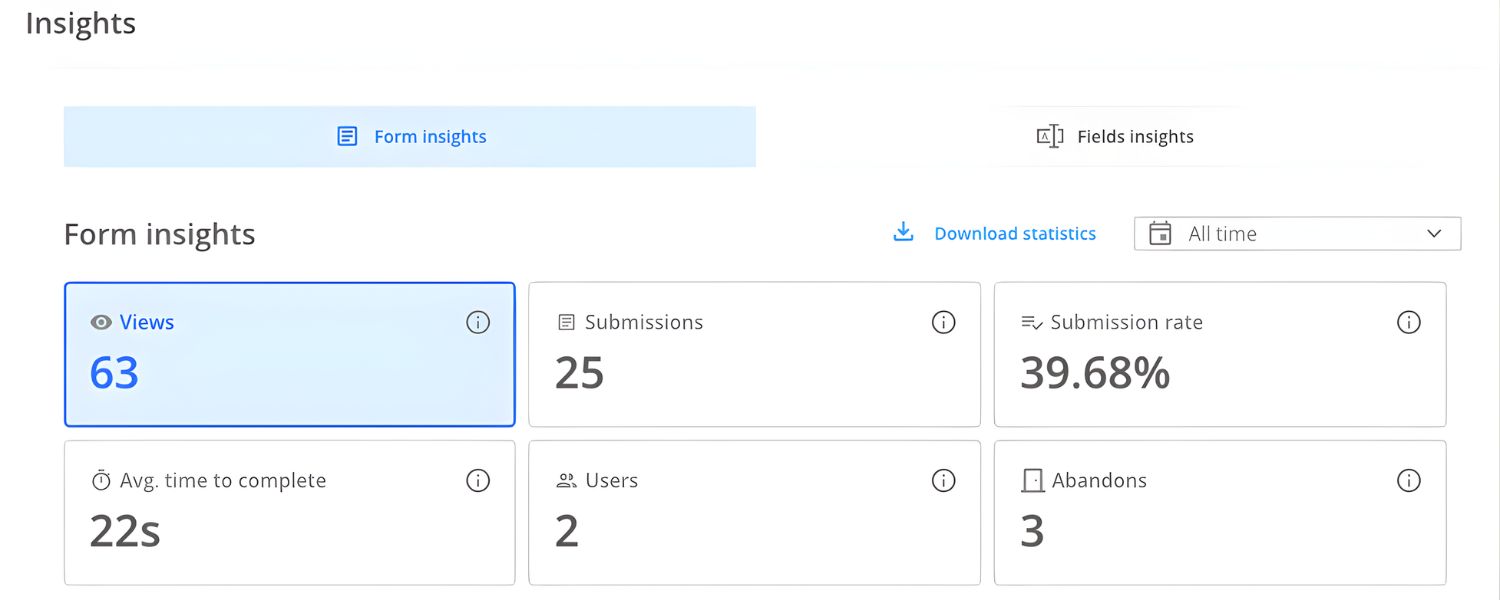Click the chevron on the time range selector
The image size is (1500, 600).
tap(1437, 233)
